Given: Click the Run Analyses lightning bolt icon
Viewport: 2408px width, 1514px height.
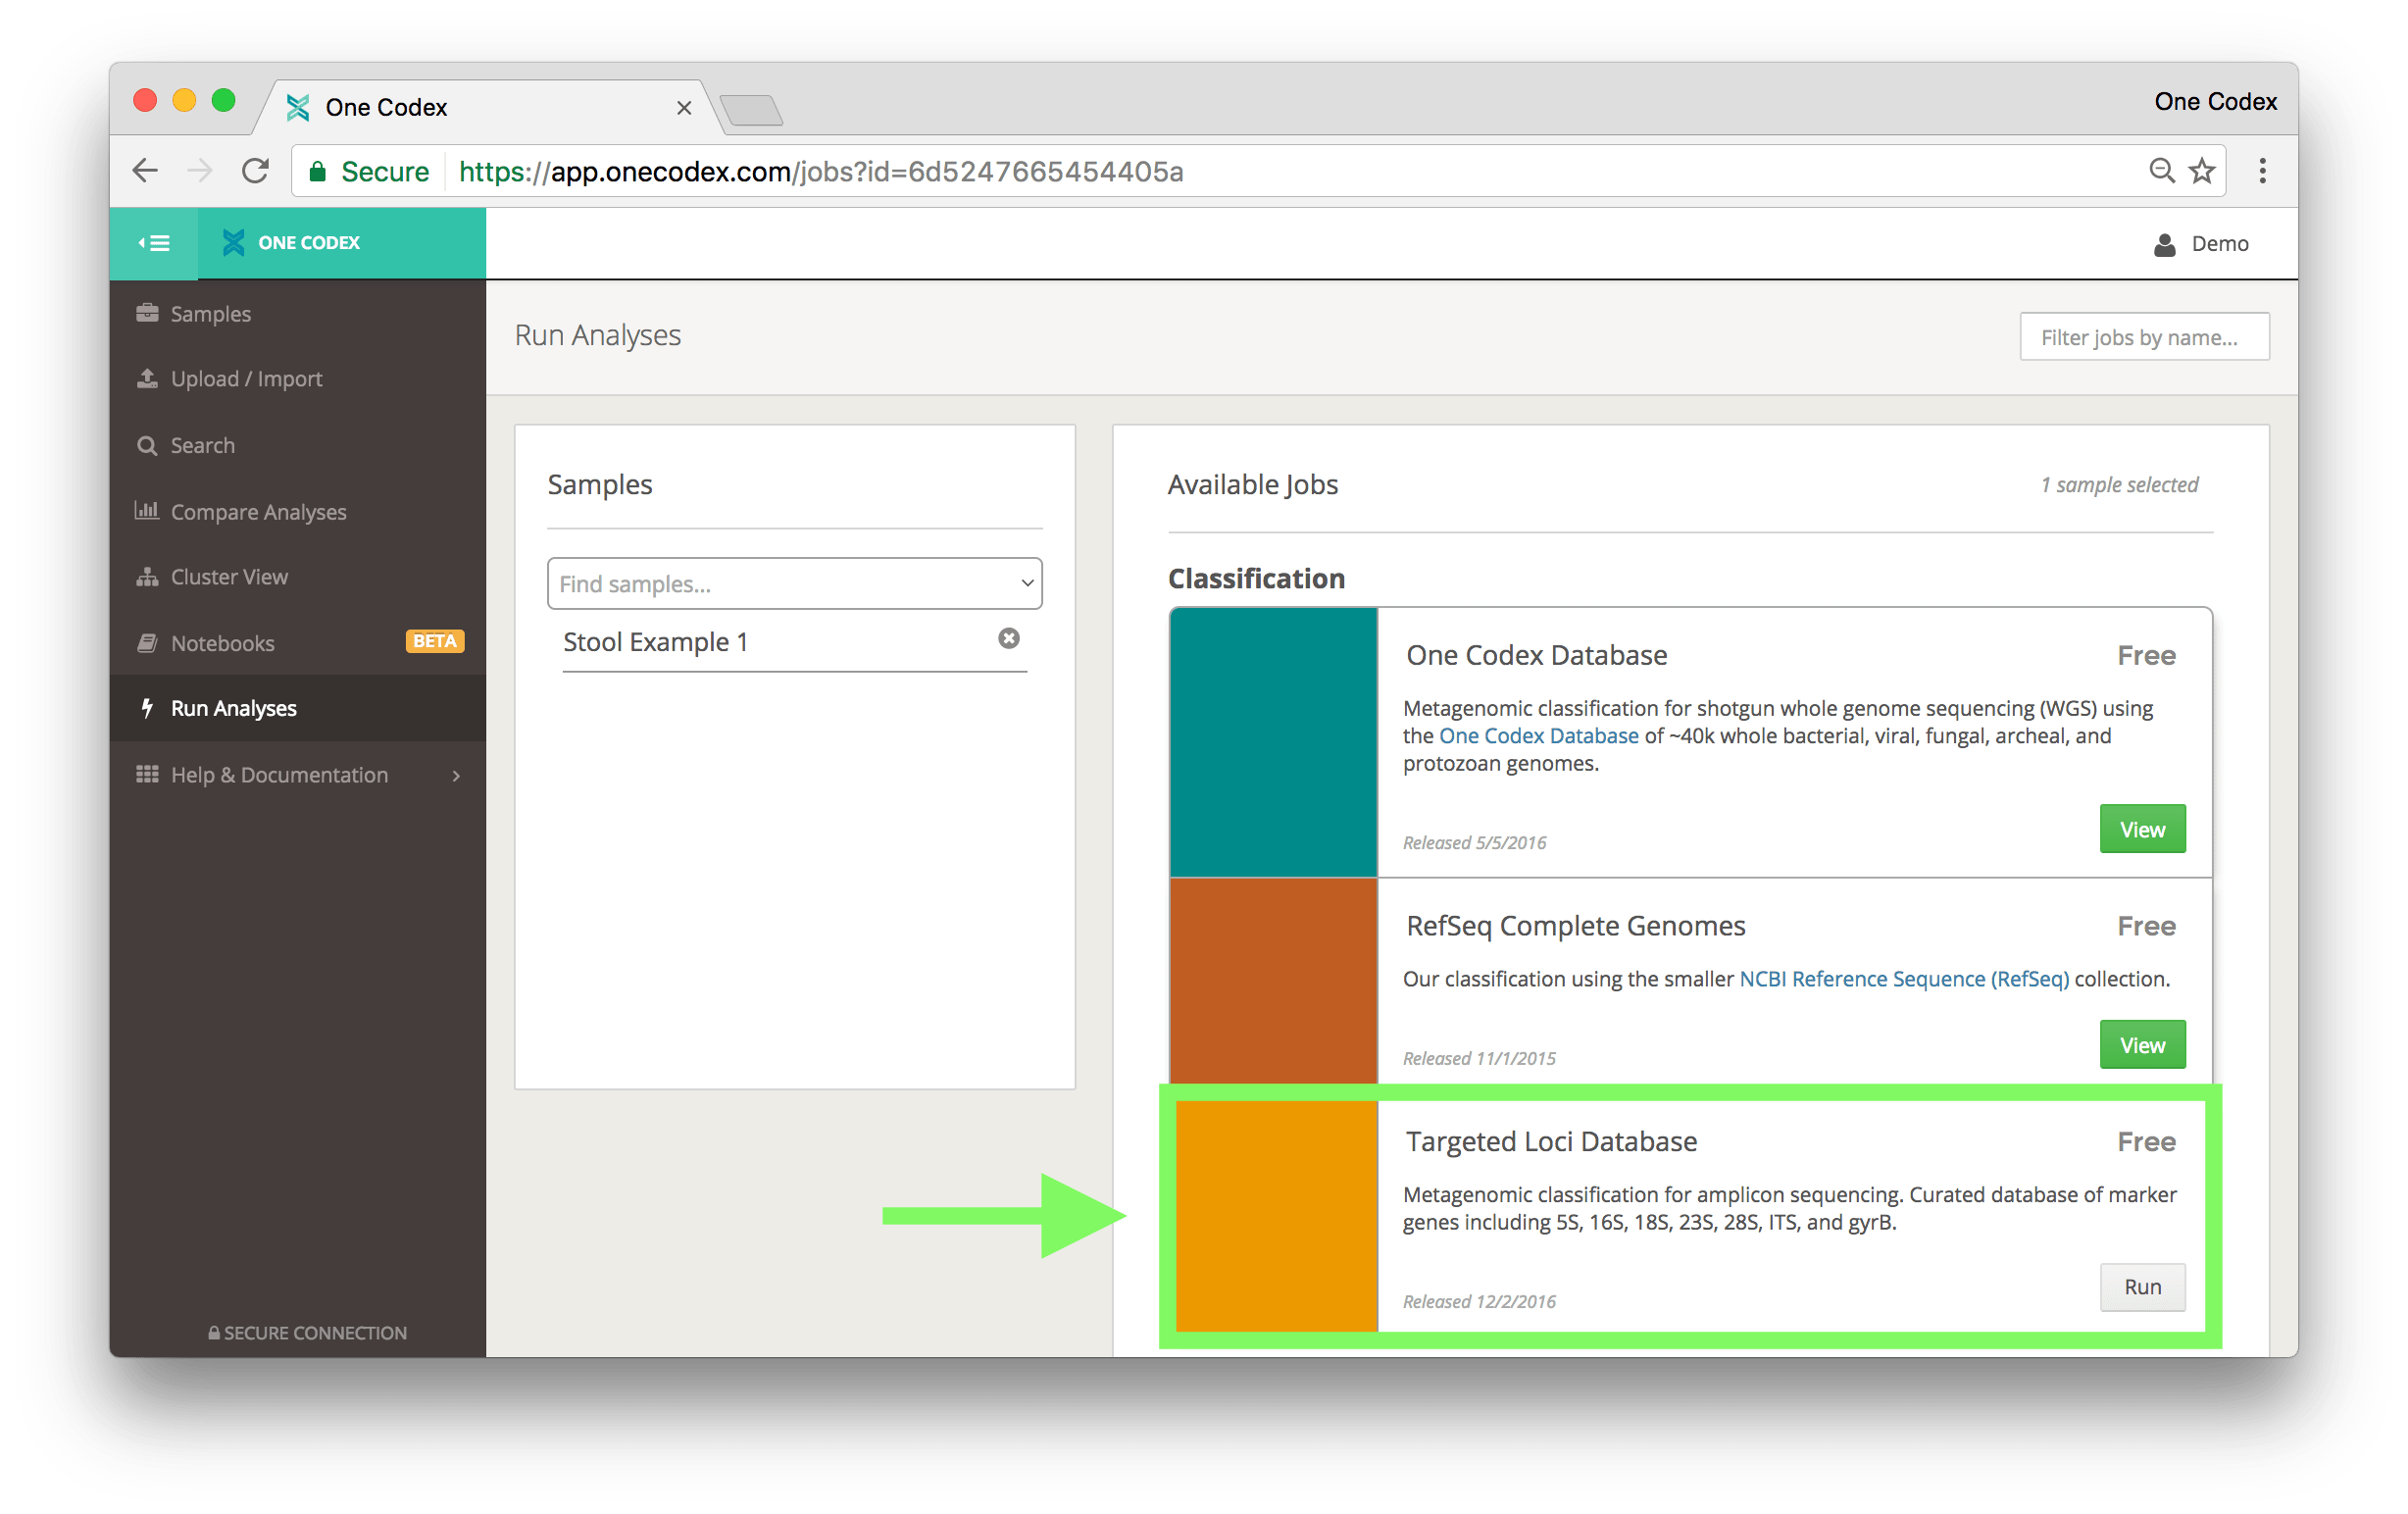Looking at the screenshot, I should pyautogui.click(x=147, y=708).
